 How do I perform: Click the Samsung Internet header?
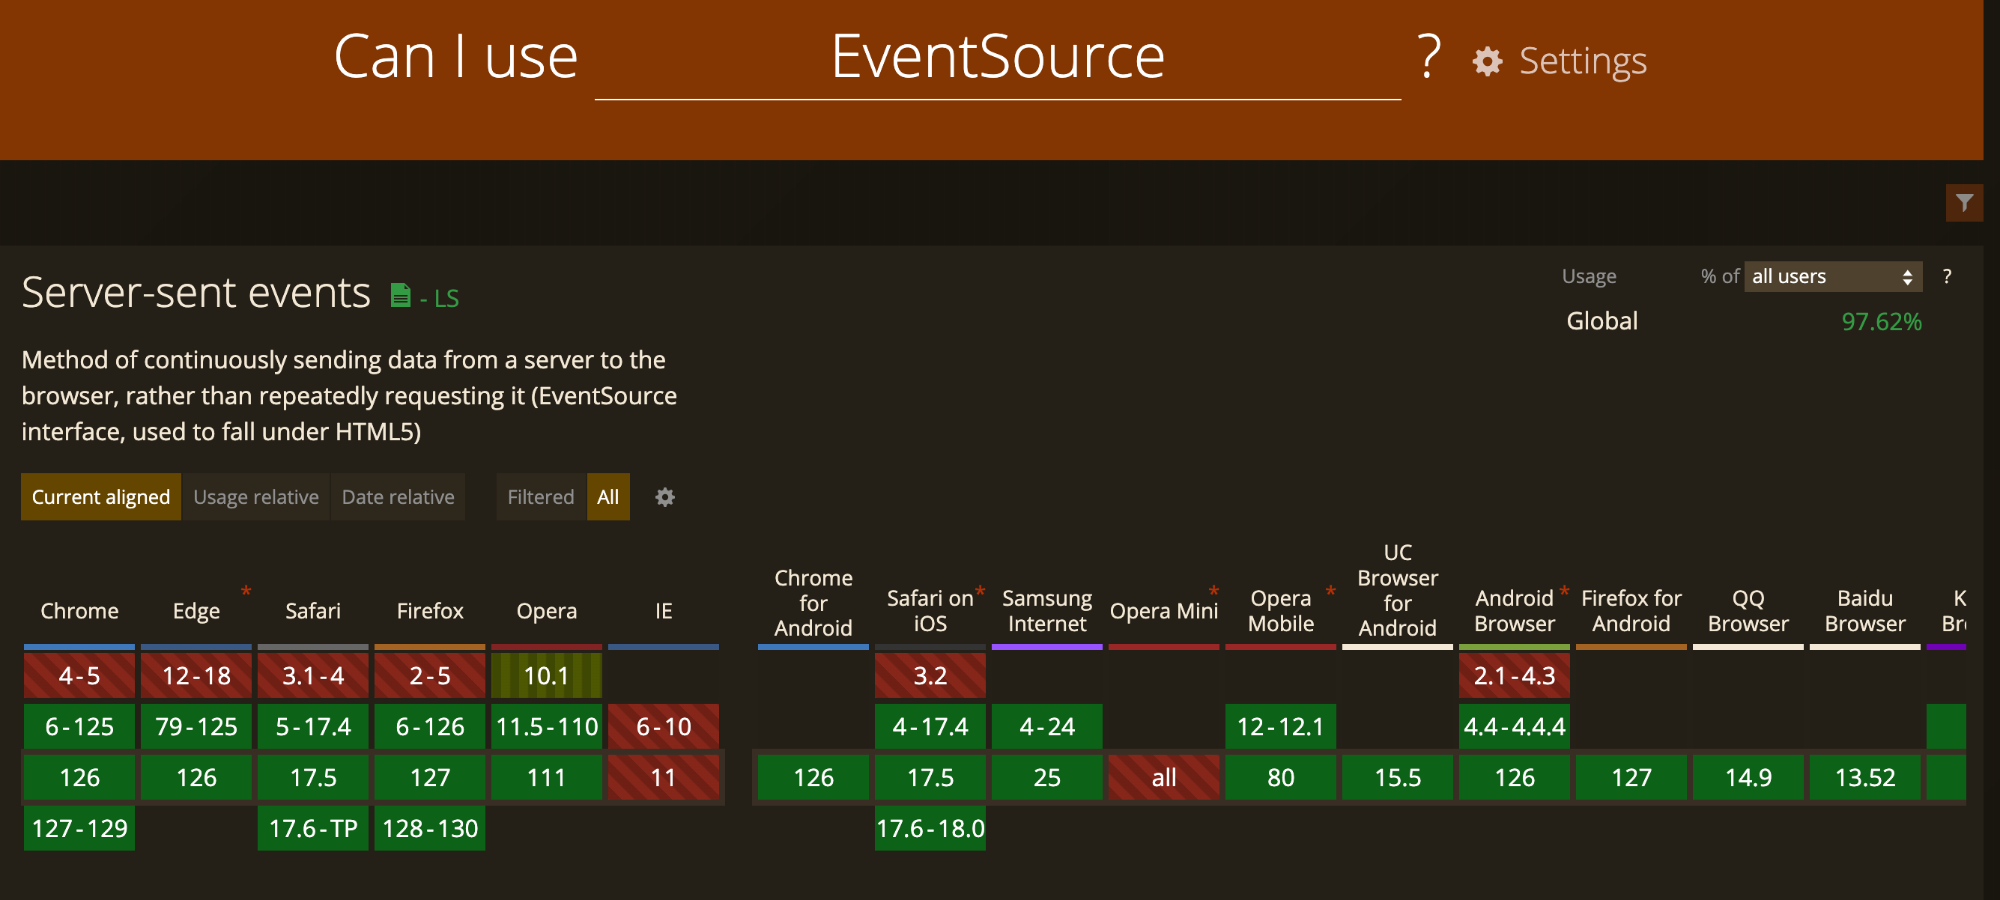[1047, 611]
